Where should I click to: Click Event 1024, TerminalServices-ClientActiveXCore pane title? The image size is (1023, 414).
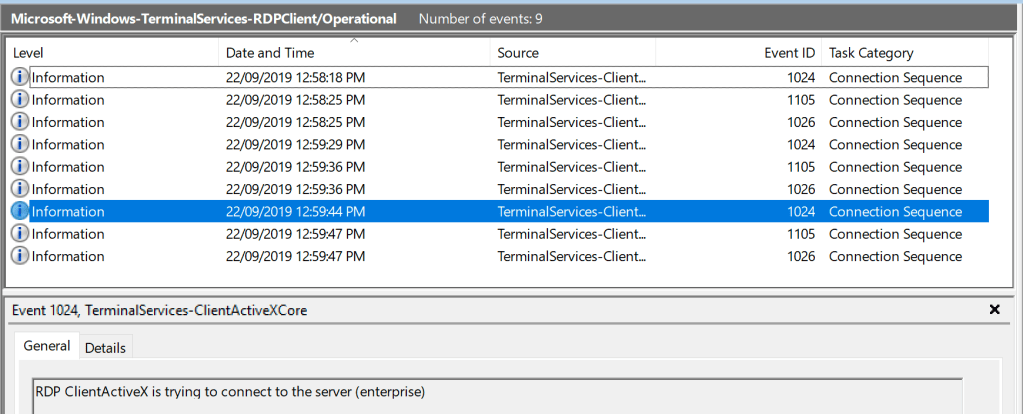tap(159, 310)
